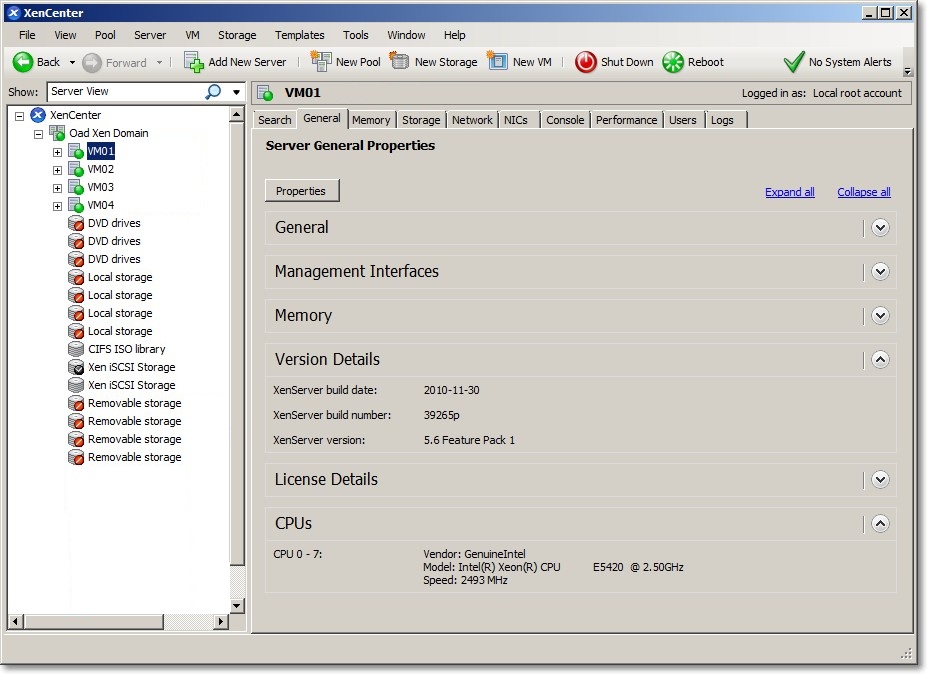Open the Forward history dropdown arrow

point(159,63)
